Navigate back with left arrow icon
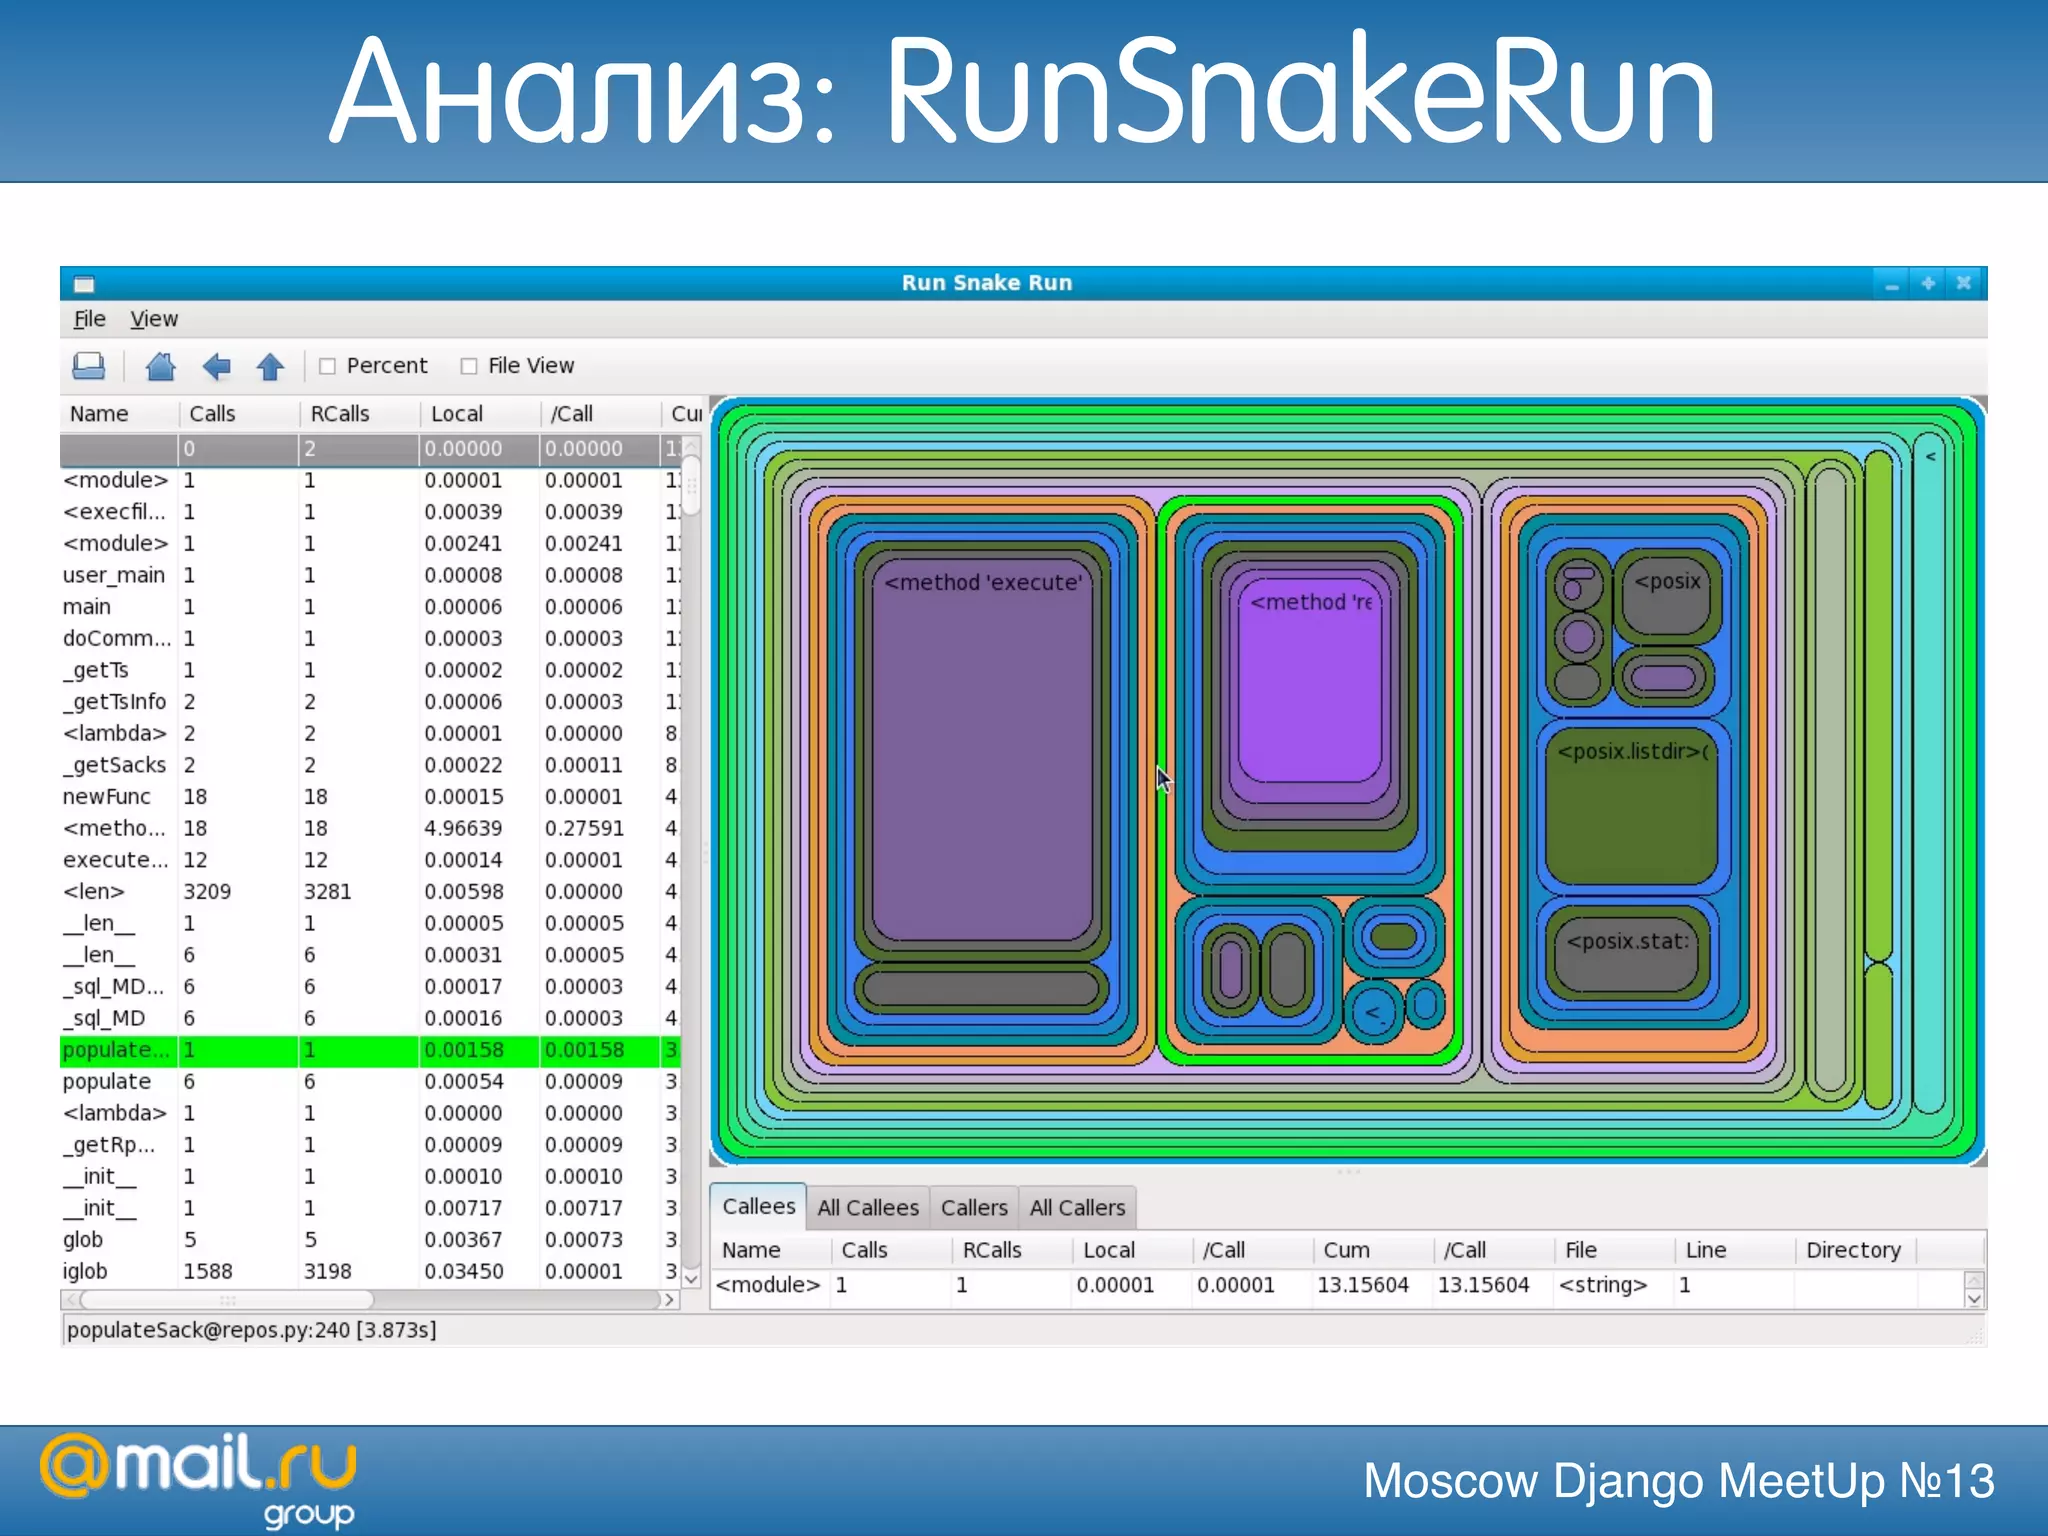Viewport: 2048px width, 1536px height. (x=216, y=366)
